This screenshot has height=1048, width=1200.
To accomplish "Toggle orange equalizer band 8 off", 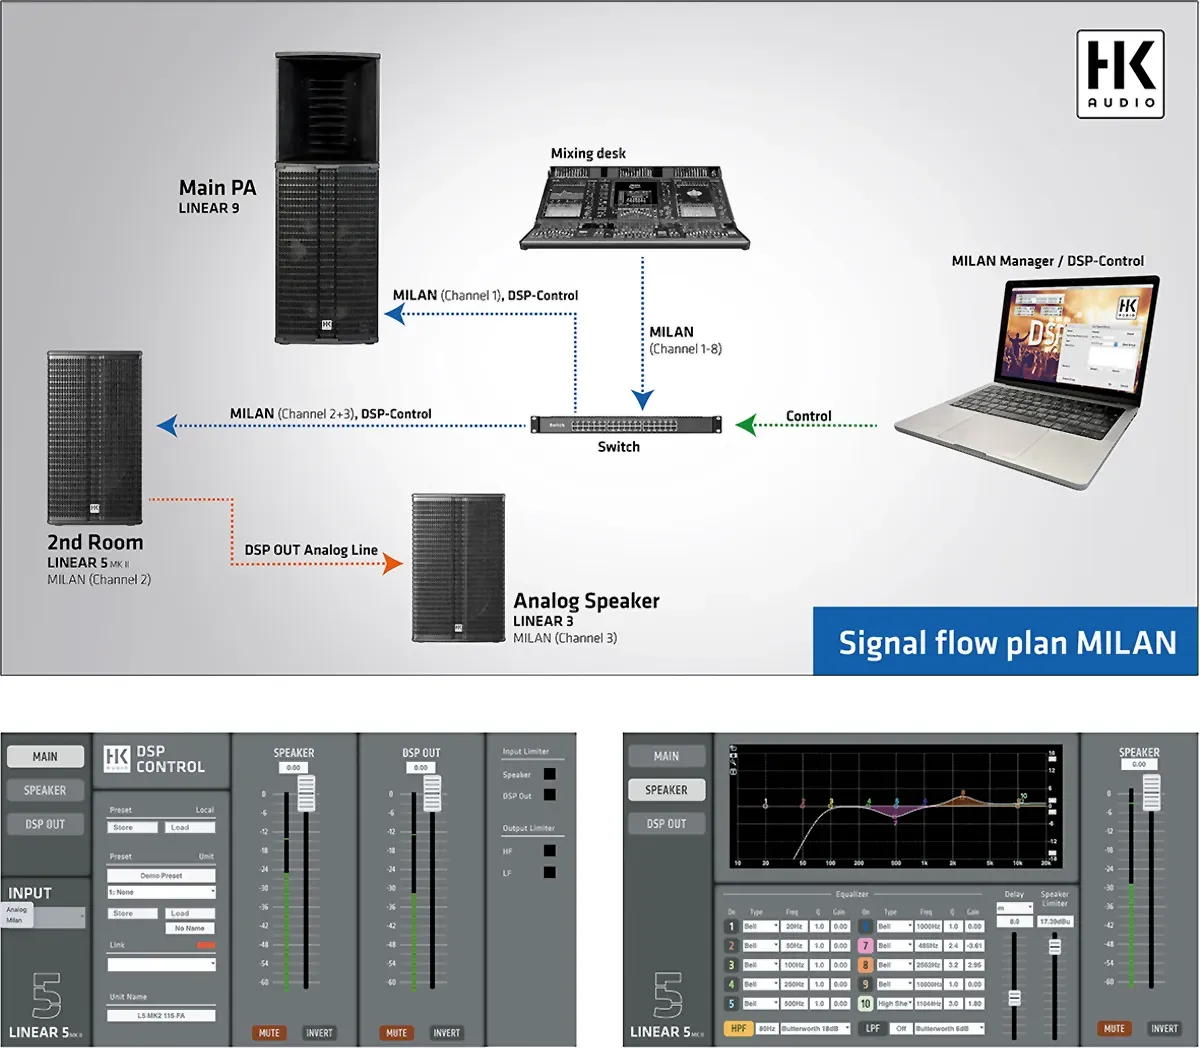I will [x=866, y=965].
